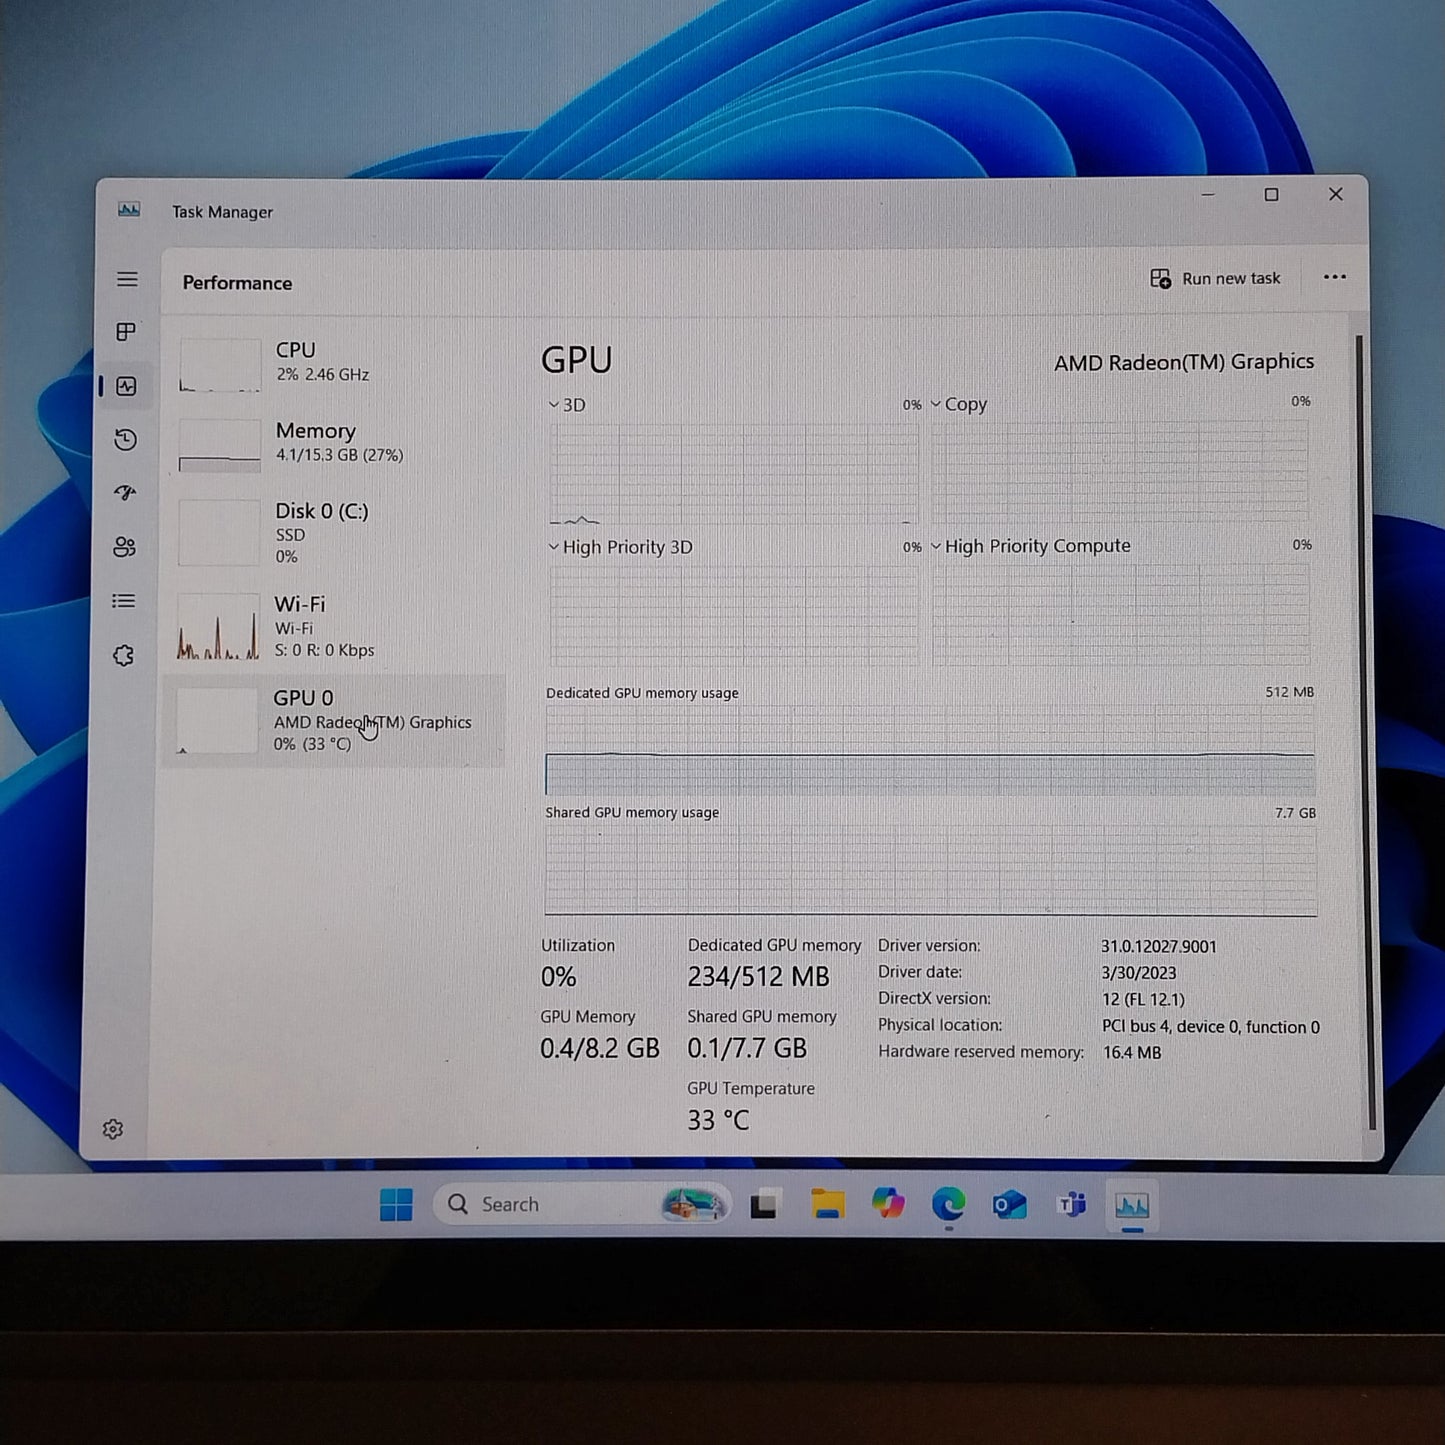Click the Task Manager taskbar icon
The image size is (1445, 1445).
click(1132, 1206)
